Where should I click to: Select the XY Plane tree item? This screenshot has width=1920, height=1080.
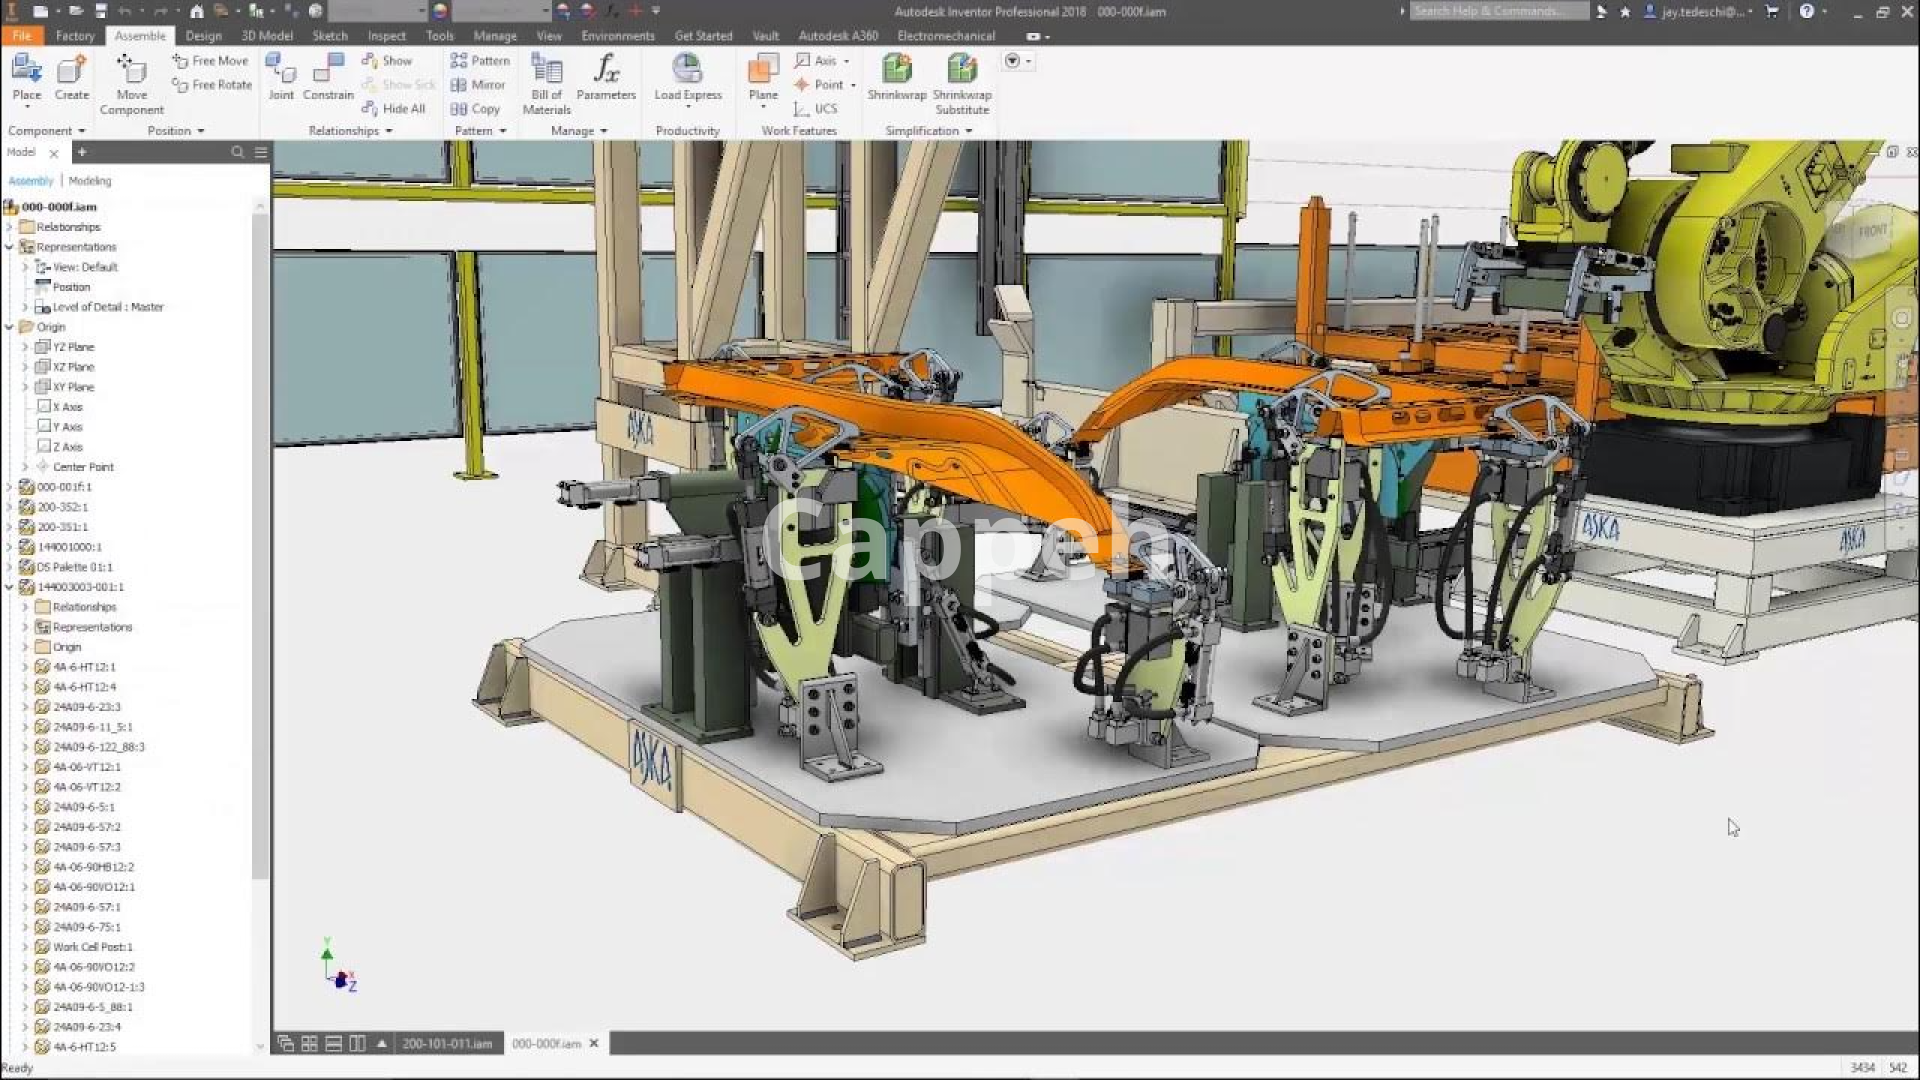coord(73,387)
